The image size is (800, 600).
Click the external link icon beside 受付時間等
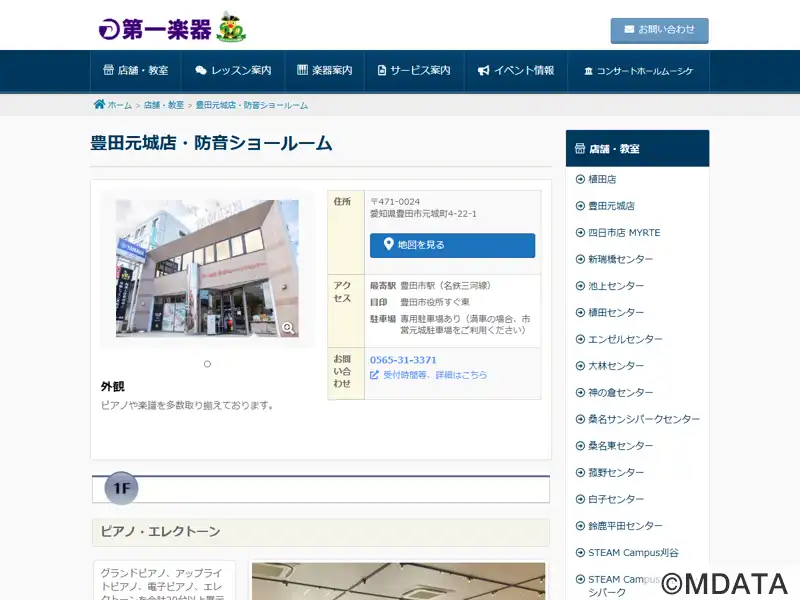point(375,375)
